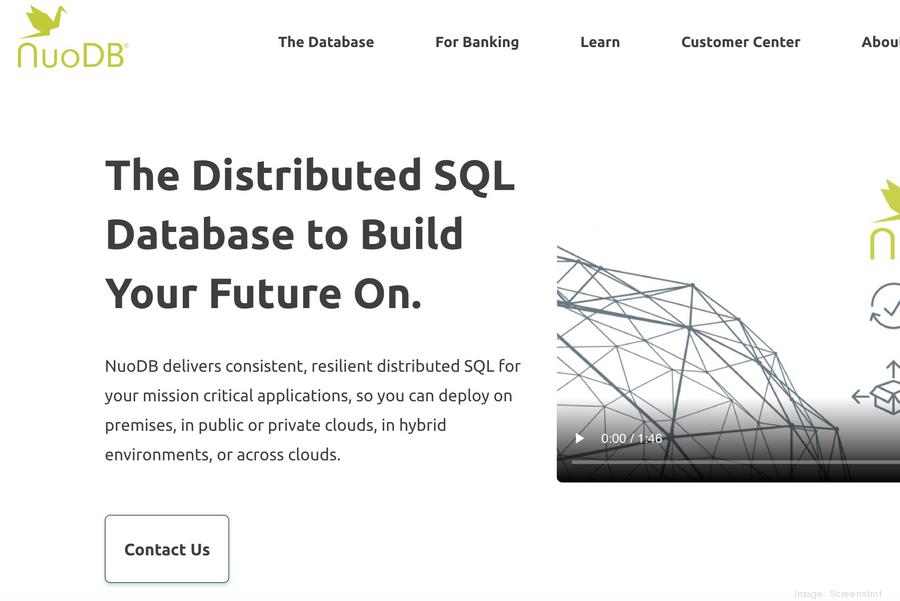Screen dimensions: 900x601
Task: Click the 0:00 / 1:46 time display
Action: point(631,438)
